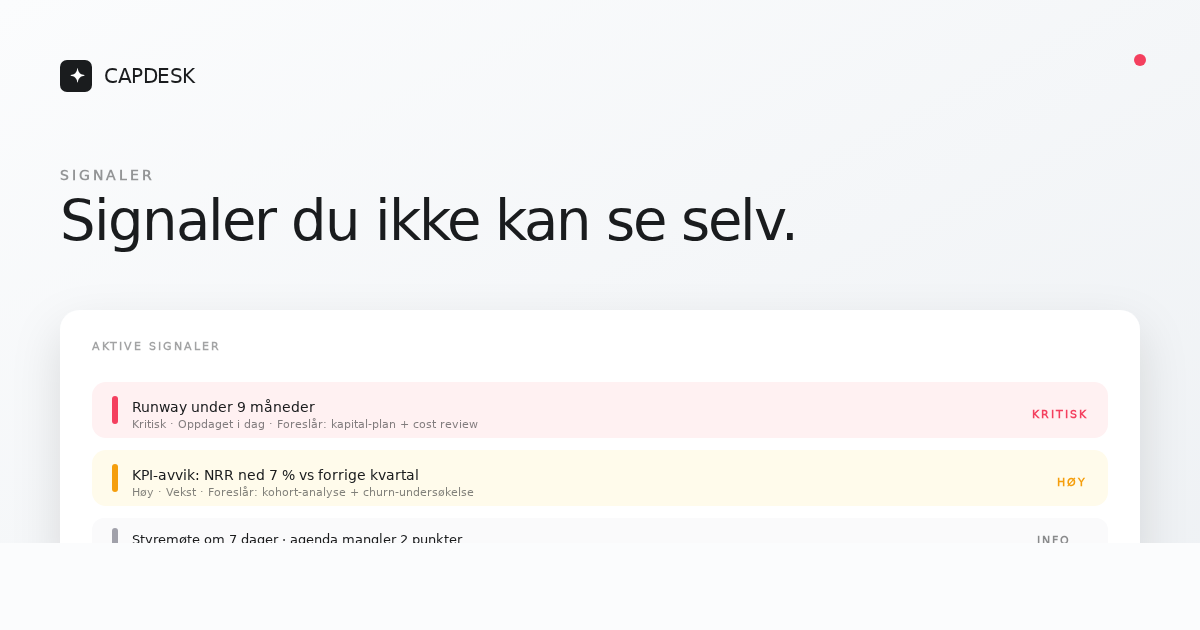Click the orange severity bar on KPI-avvik signal
Viewport: 1200px width, 630px height.
point(115,478)
